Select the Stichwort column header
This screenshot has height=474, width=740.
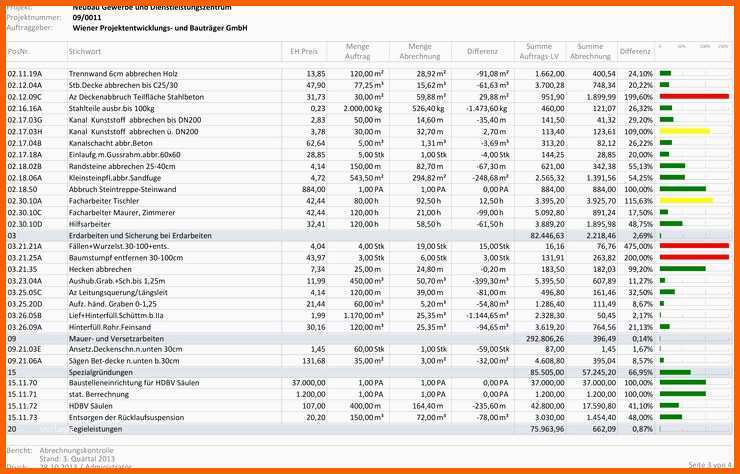pos(85,51)
